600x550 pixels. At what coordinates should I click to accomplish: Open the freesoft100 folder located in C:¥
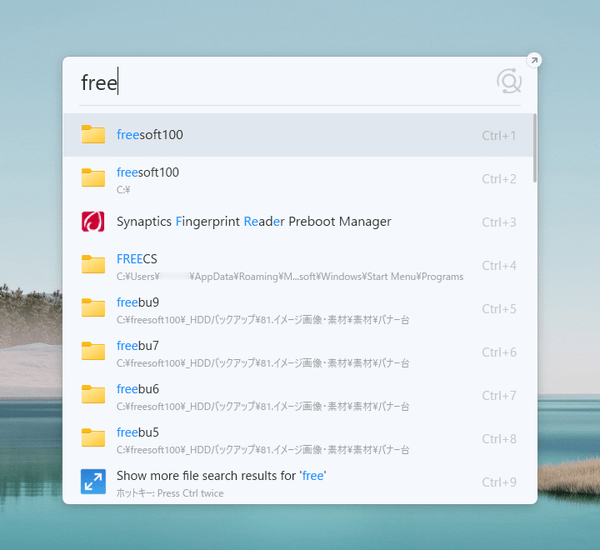tap(298, 178)
